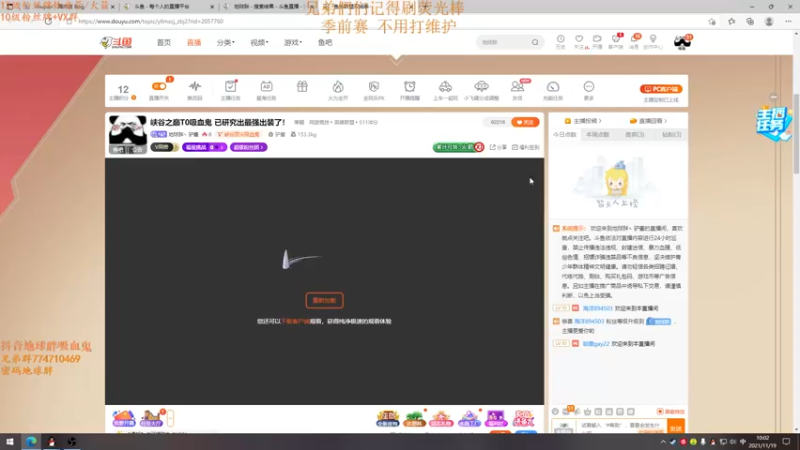The width and height of the screenshot is (800, 450).
Task: Click the orange PC client button
Action: pyautogui.click(x=661, y=89)
